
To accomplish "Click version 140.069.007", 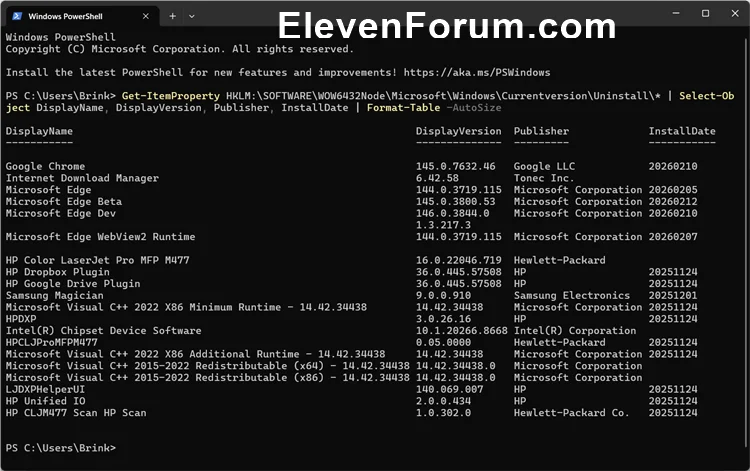I will click(450, 389).
